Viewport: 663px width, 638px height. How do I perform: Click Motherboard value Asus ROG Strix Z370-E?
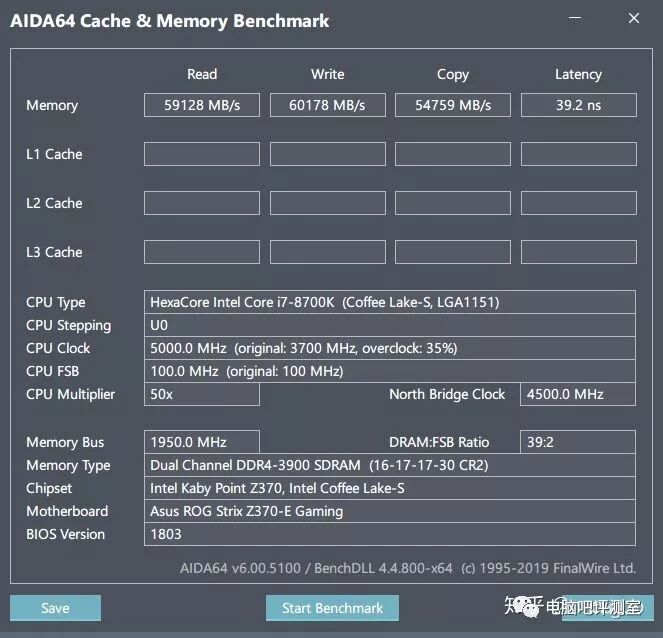(390, 511)
